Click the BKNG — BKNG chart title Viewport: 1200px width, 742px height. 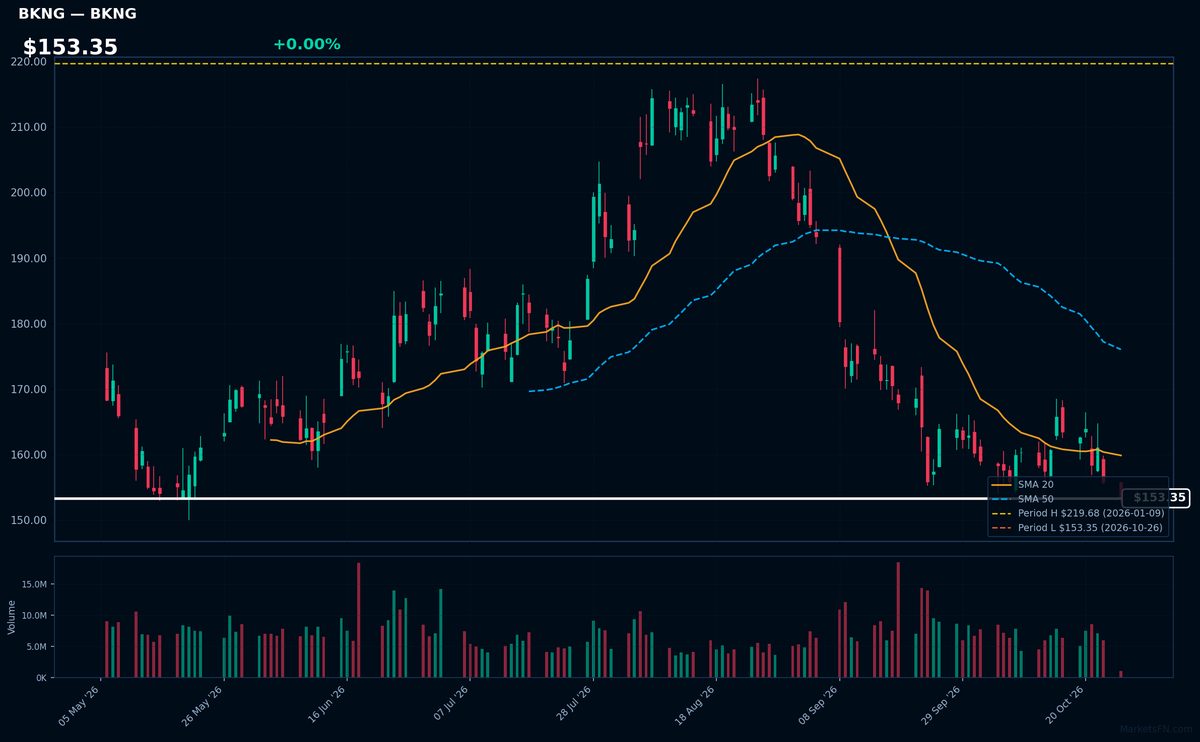click(77, 14)
